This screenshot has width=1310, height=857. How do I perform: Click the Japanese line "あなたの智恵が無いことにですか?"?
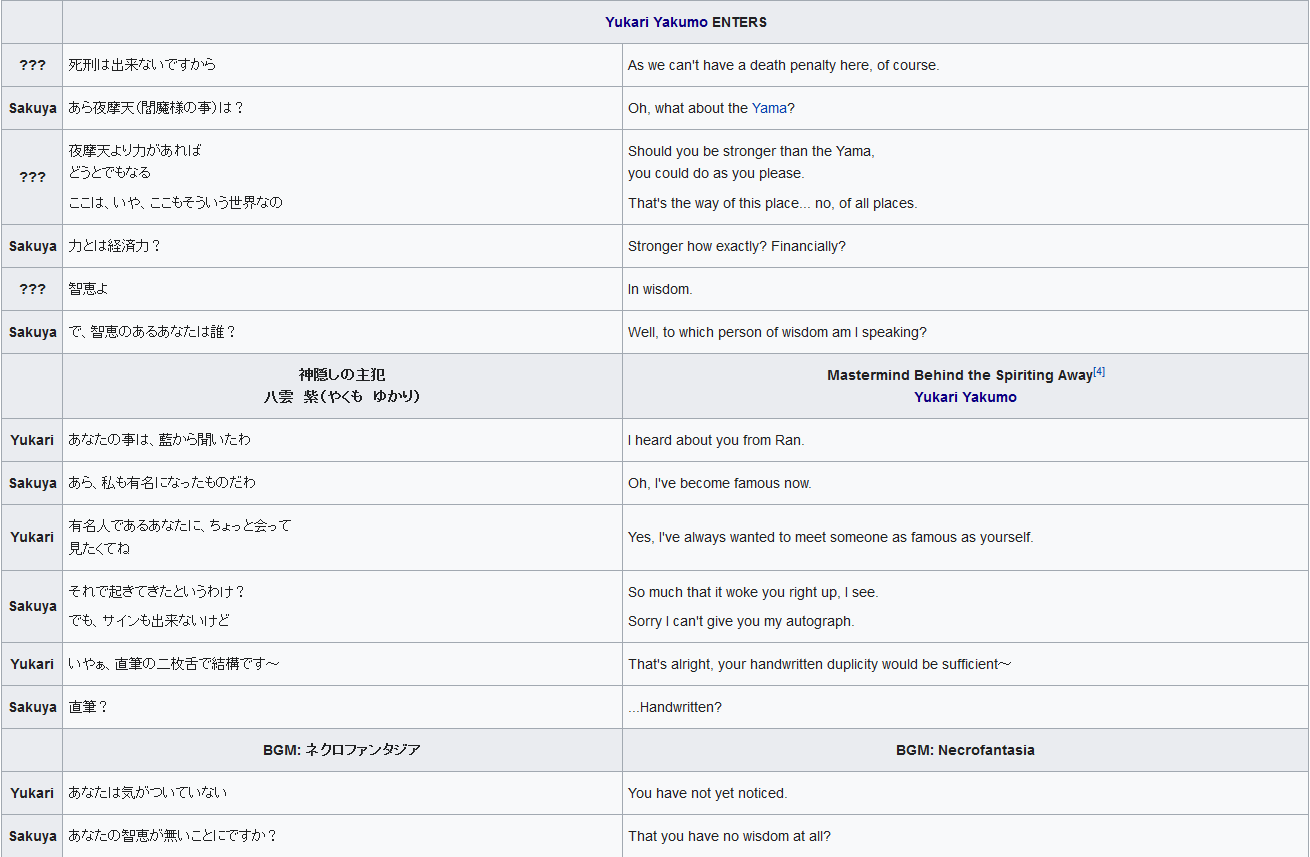click(x=172, y=836)
